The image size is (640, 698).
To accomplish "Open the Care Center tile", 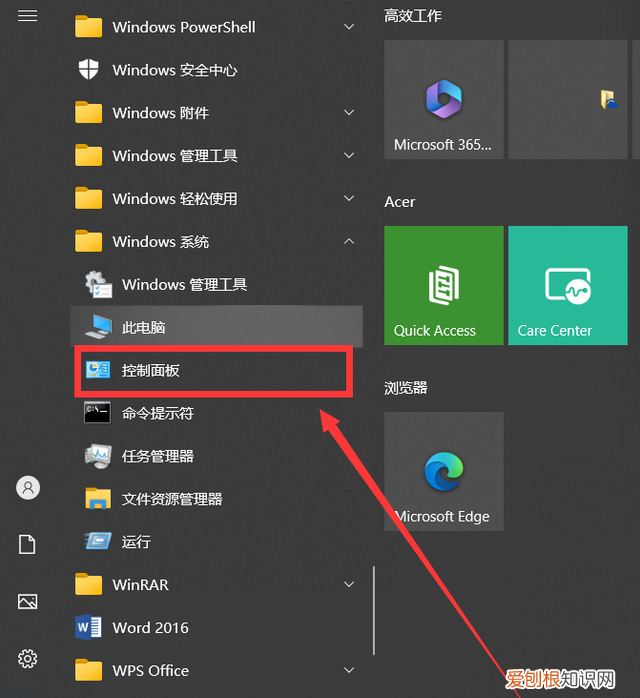I will tap(568, 285).
